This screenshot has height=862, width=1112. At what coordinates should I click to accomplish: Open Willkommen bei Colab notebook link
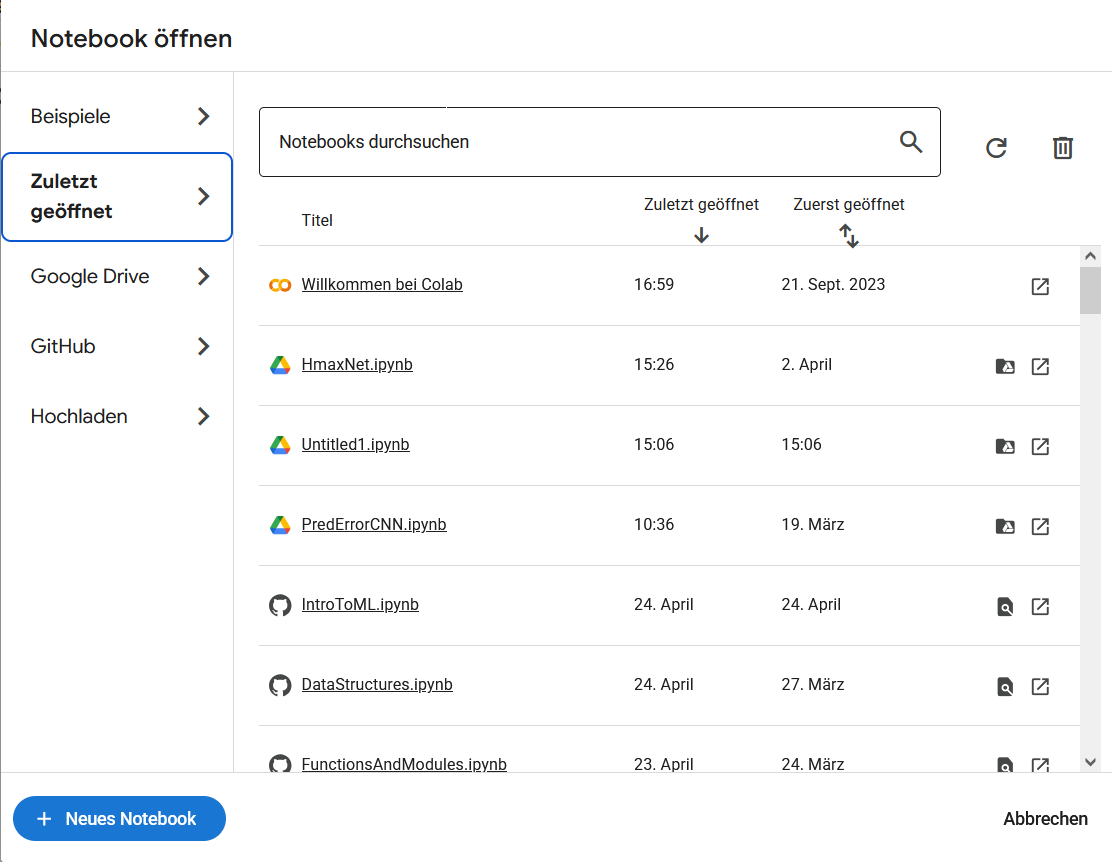(x=382, y=284)
